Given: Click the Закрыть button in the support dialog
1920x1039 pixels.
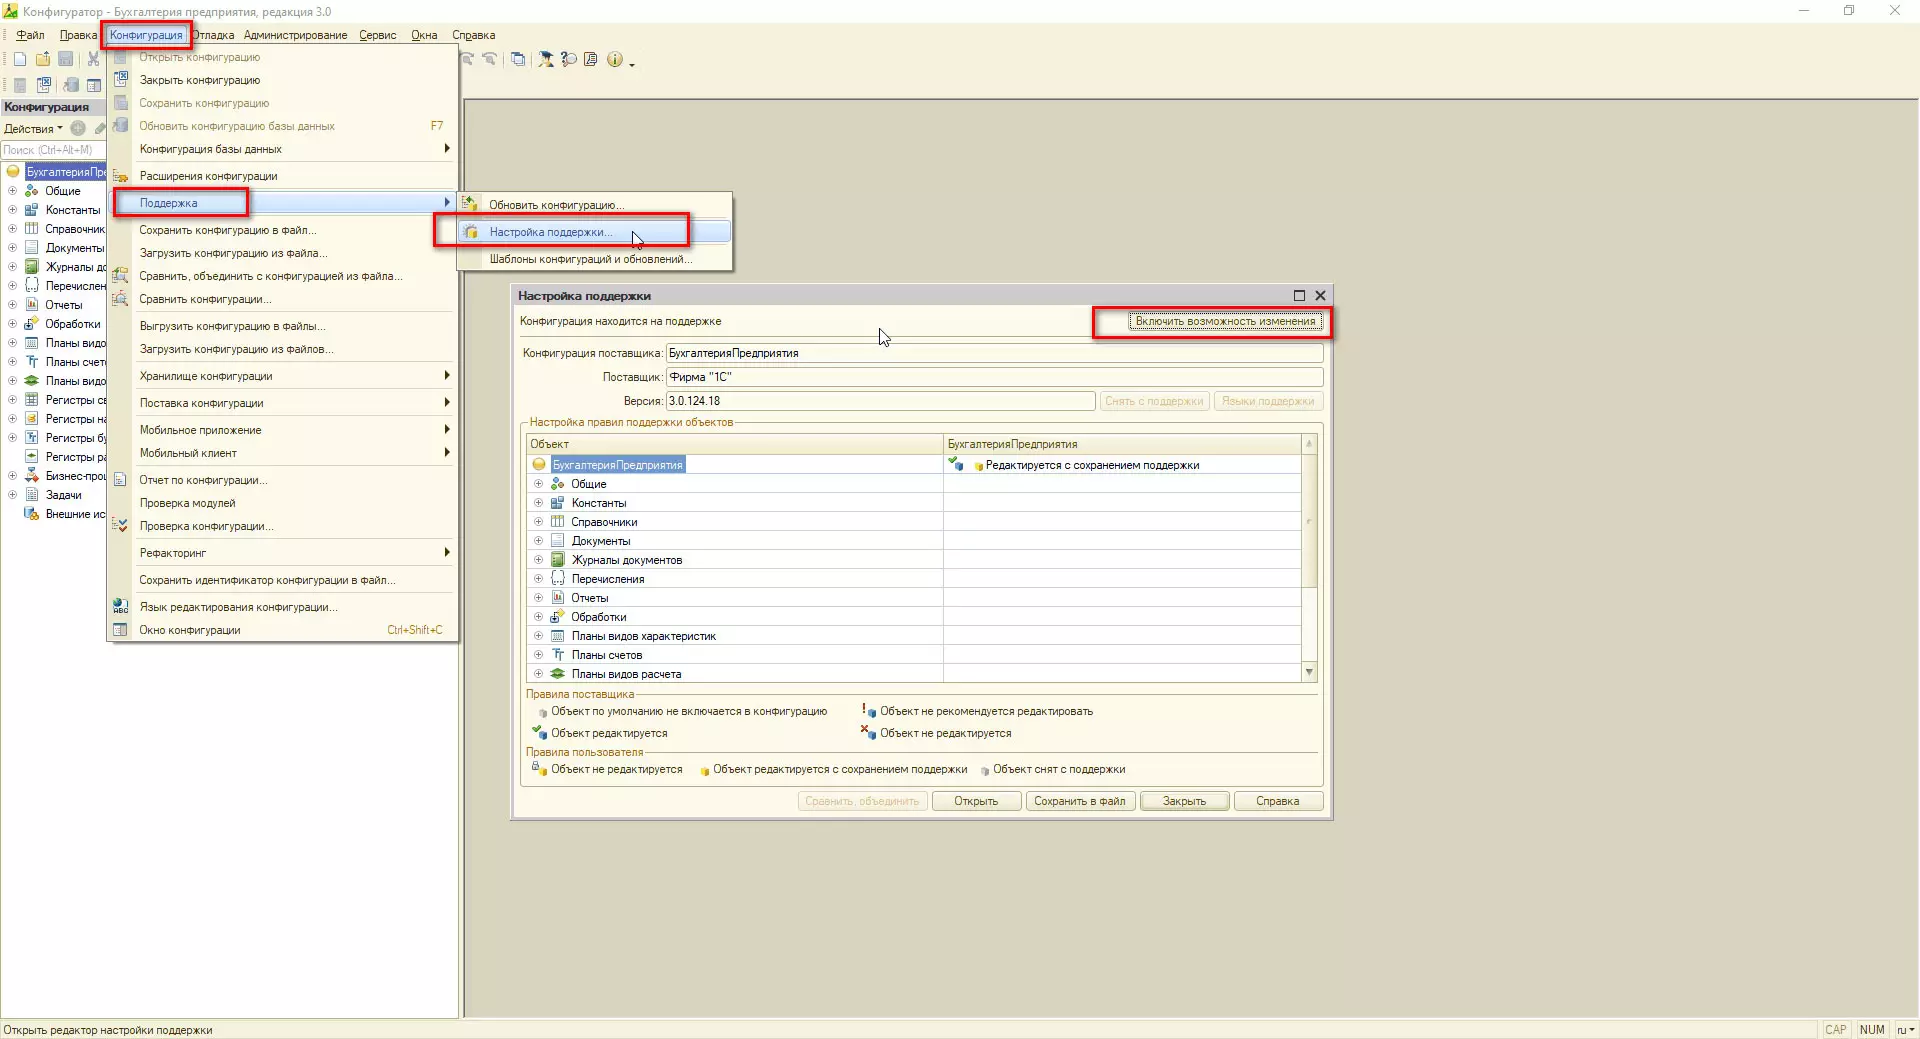Looking at the screenshot, I should (x=1184, y=801).
